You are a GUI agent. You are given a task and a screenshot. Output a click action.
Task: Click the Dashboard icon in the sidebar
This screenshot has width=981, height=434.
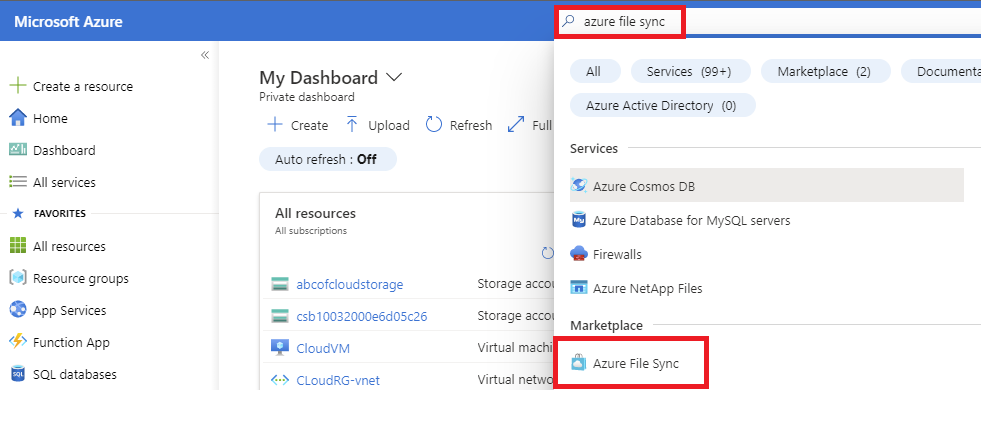[x=17, y=150]
